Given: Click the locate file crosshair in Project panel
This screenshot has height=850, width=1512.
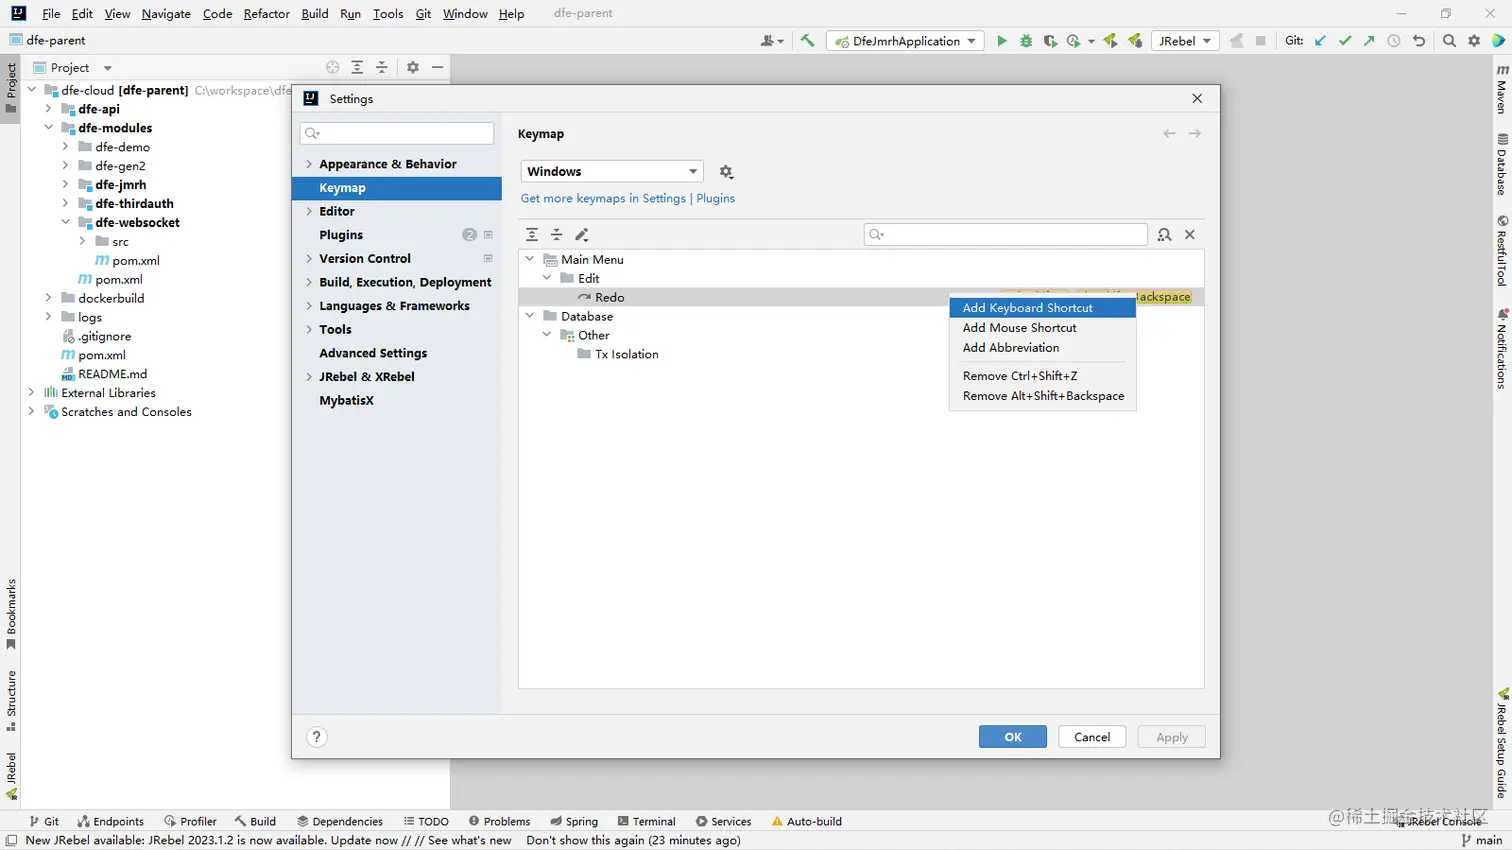Looking at the screenshot, I should pyautogui.click(x=333, y=67).
